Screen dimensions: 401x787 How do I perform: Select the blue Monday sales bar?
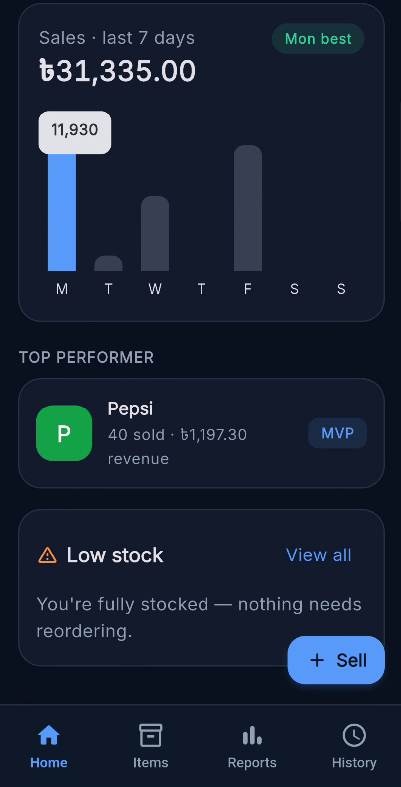tap(62, 212)
